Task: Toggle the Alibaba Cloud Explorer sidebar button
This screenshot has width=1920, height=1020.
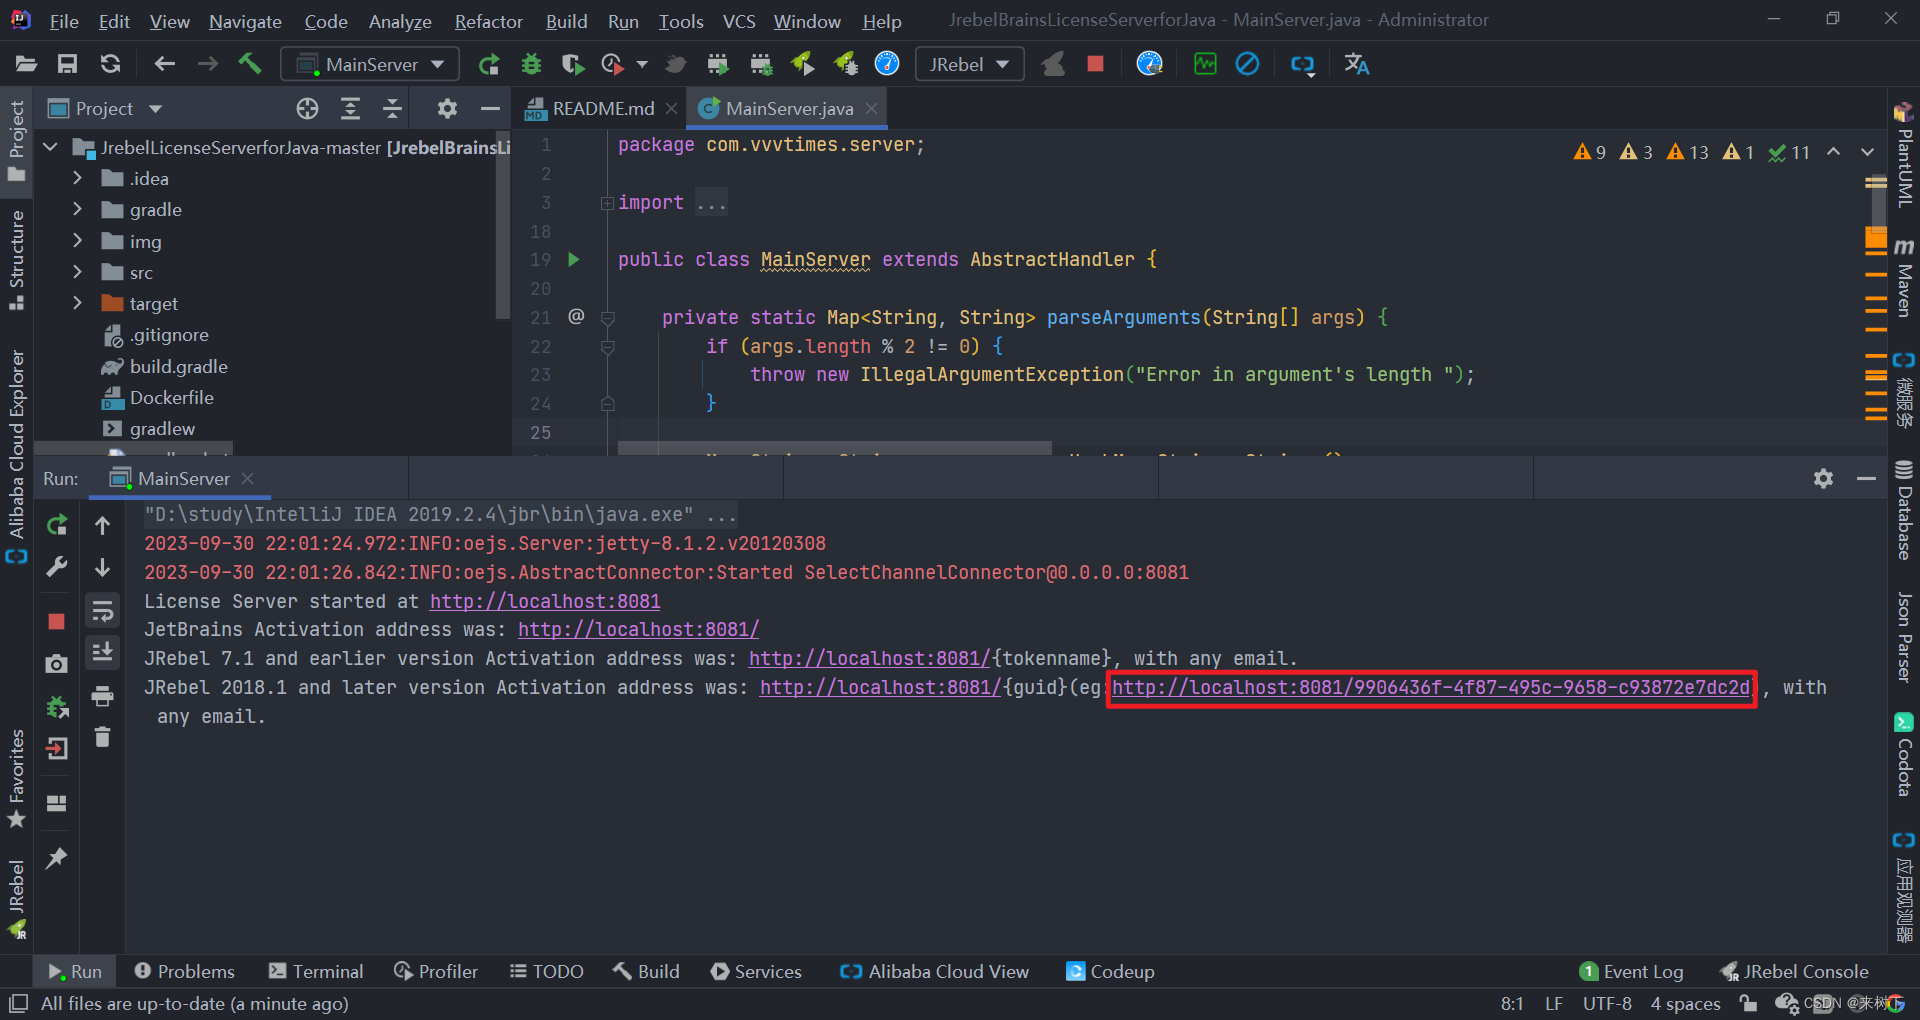Action: pyautogui.click(x=16, y=456)
